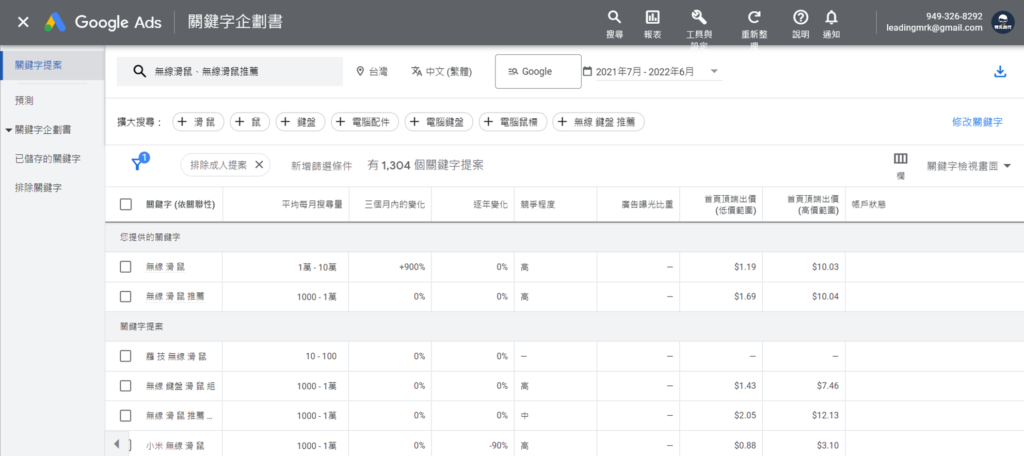
Task: Select the Google network box
Action: (x=538, y=71)
